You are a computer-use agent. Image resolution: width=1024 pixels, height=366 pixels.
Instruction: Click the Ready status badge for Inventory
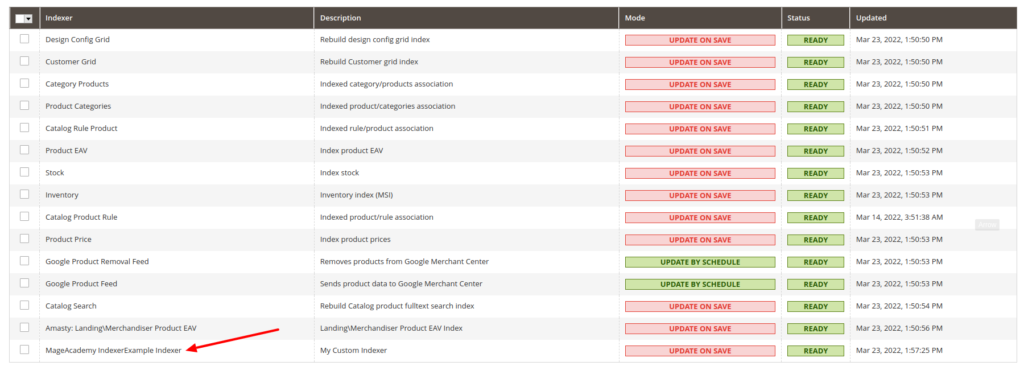click(x=816, y=195)
